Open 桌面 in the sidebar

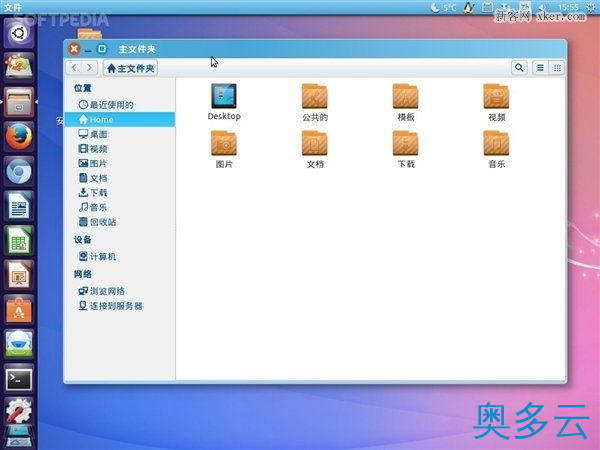120,134
